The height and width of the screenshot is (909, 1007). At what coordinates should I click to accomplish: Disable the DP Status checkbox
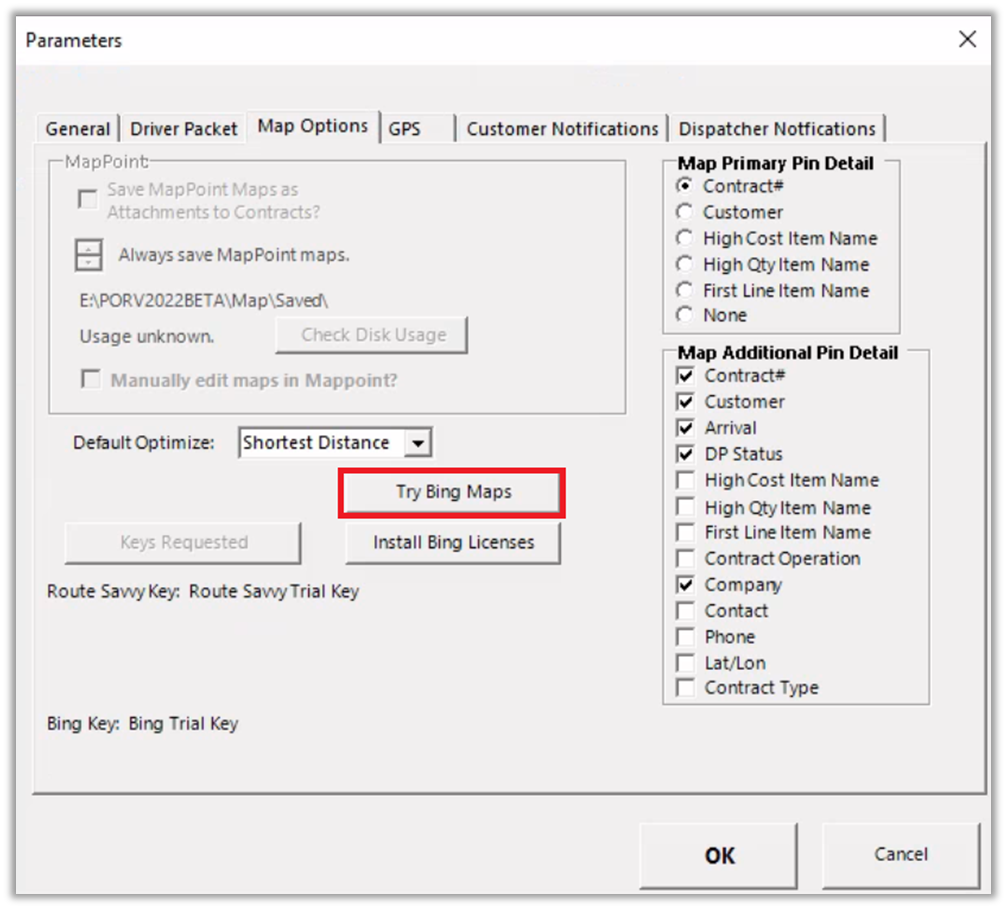pos(686,454)
